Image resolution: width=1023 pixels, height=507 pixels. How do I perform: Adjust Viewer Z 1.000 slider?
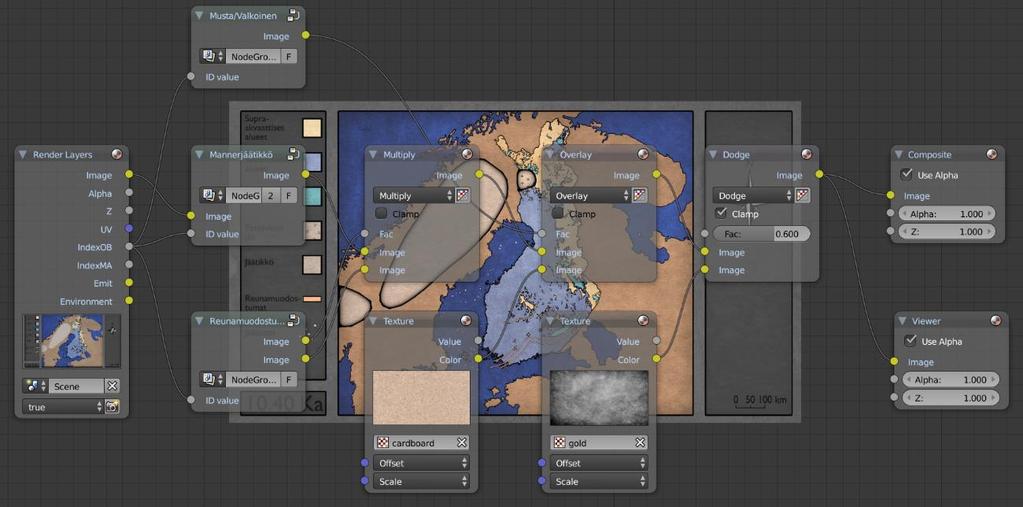coord(951,398)
